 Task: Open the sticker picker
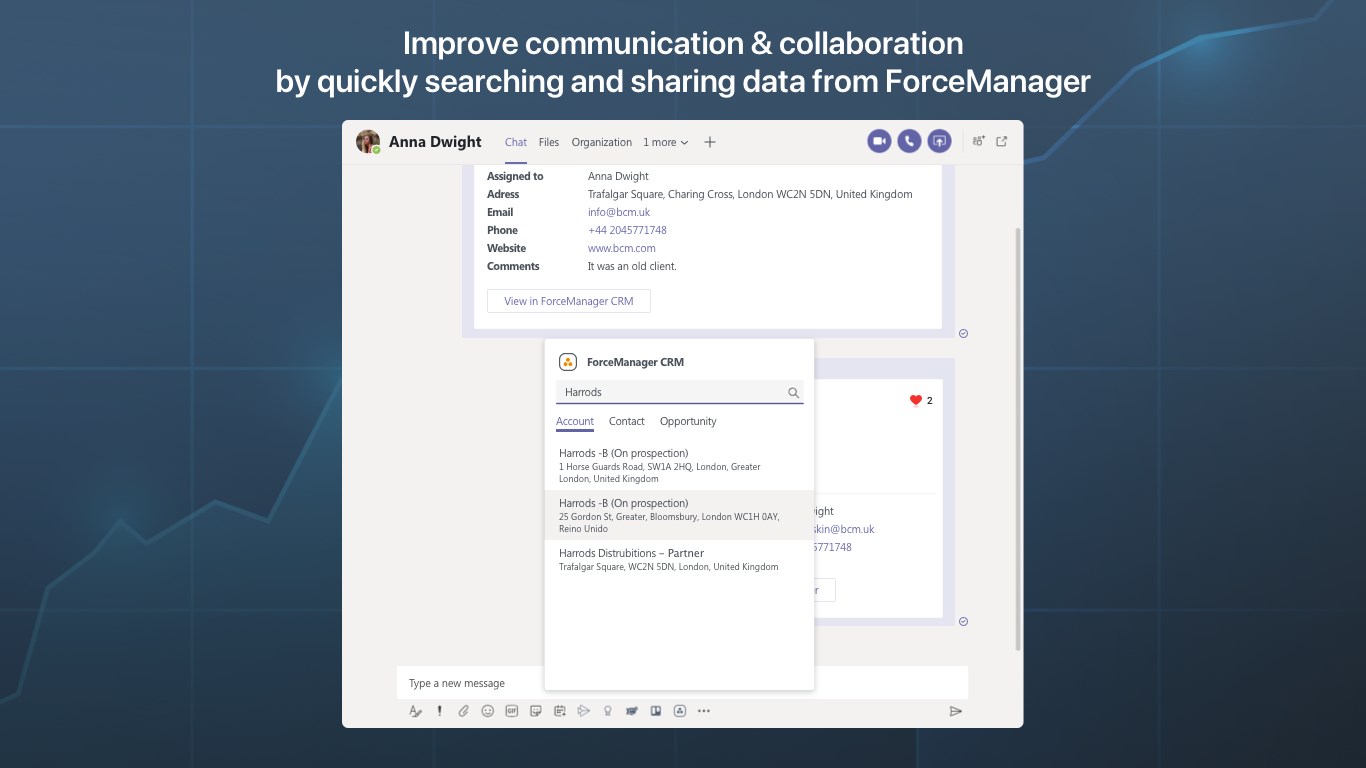(x=536, y=711)
